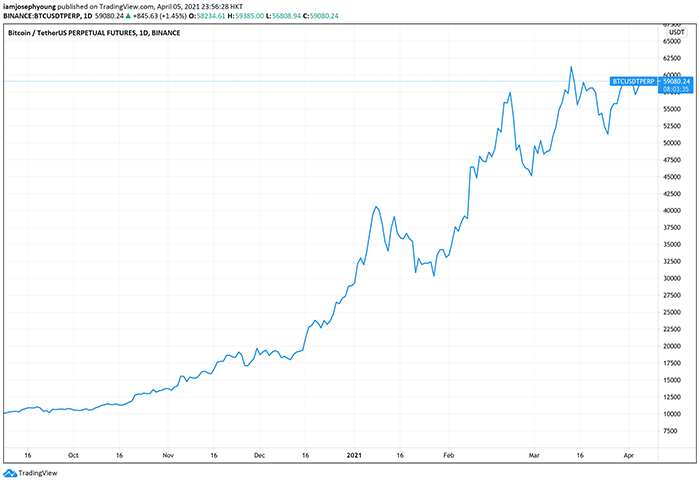This screenshot has height=483, width=700.
Task: Select the Feb label on time axis
Action: (x=448, y=453)
